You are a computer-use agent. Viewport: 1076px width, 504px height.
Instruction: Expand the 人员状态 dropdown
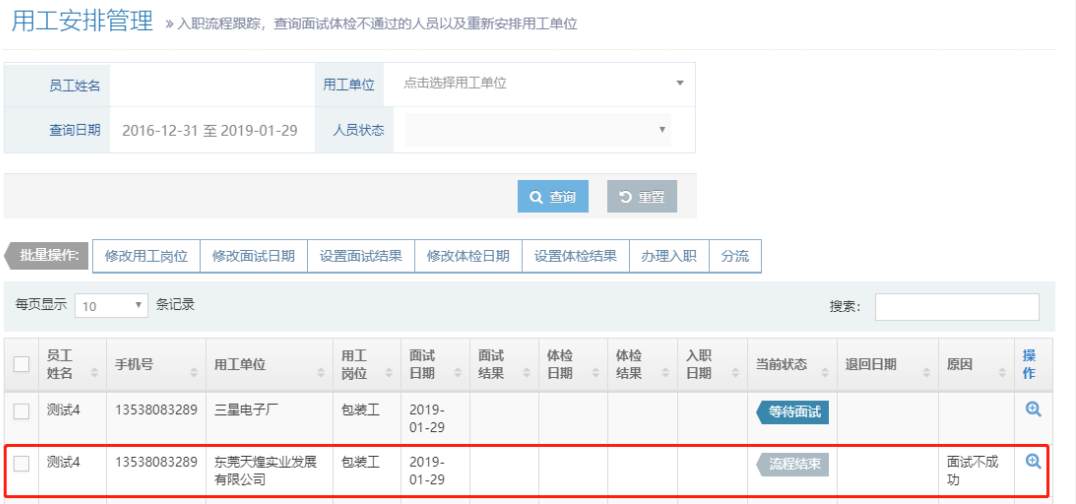pyautogui.click(x=532, y=130)
